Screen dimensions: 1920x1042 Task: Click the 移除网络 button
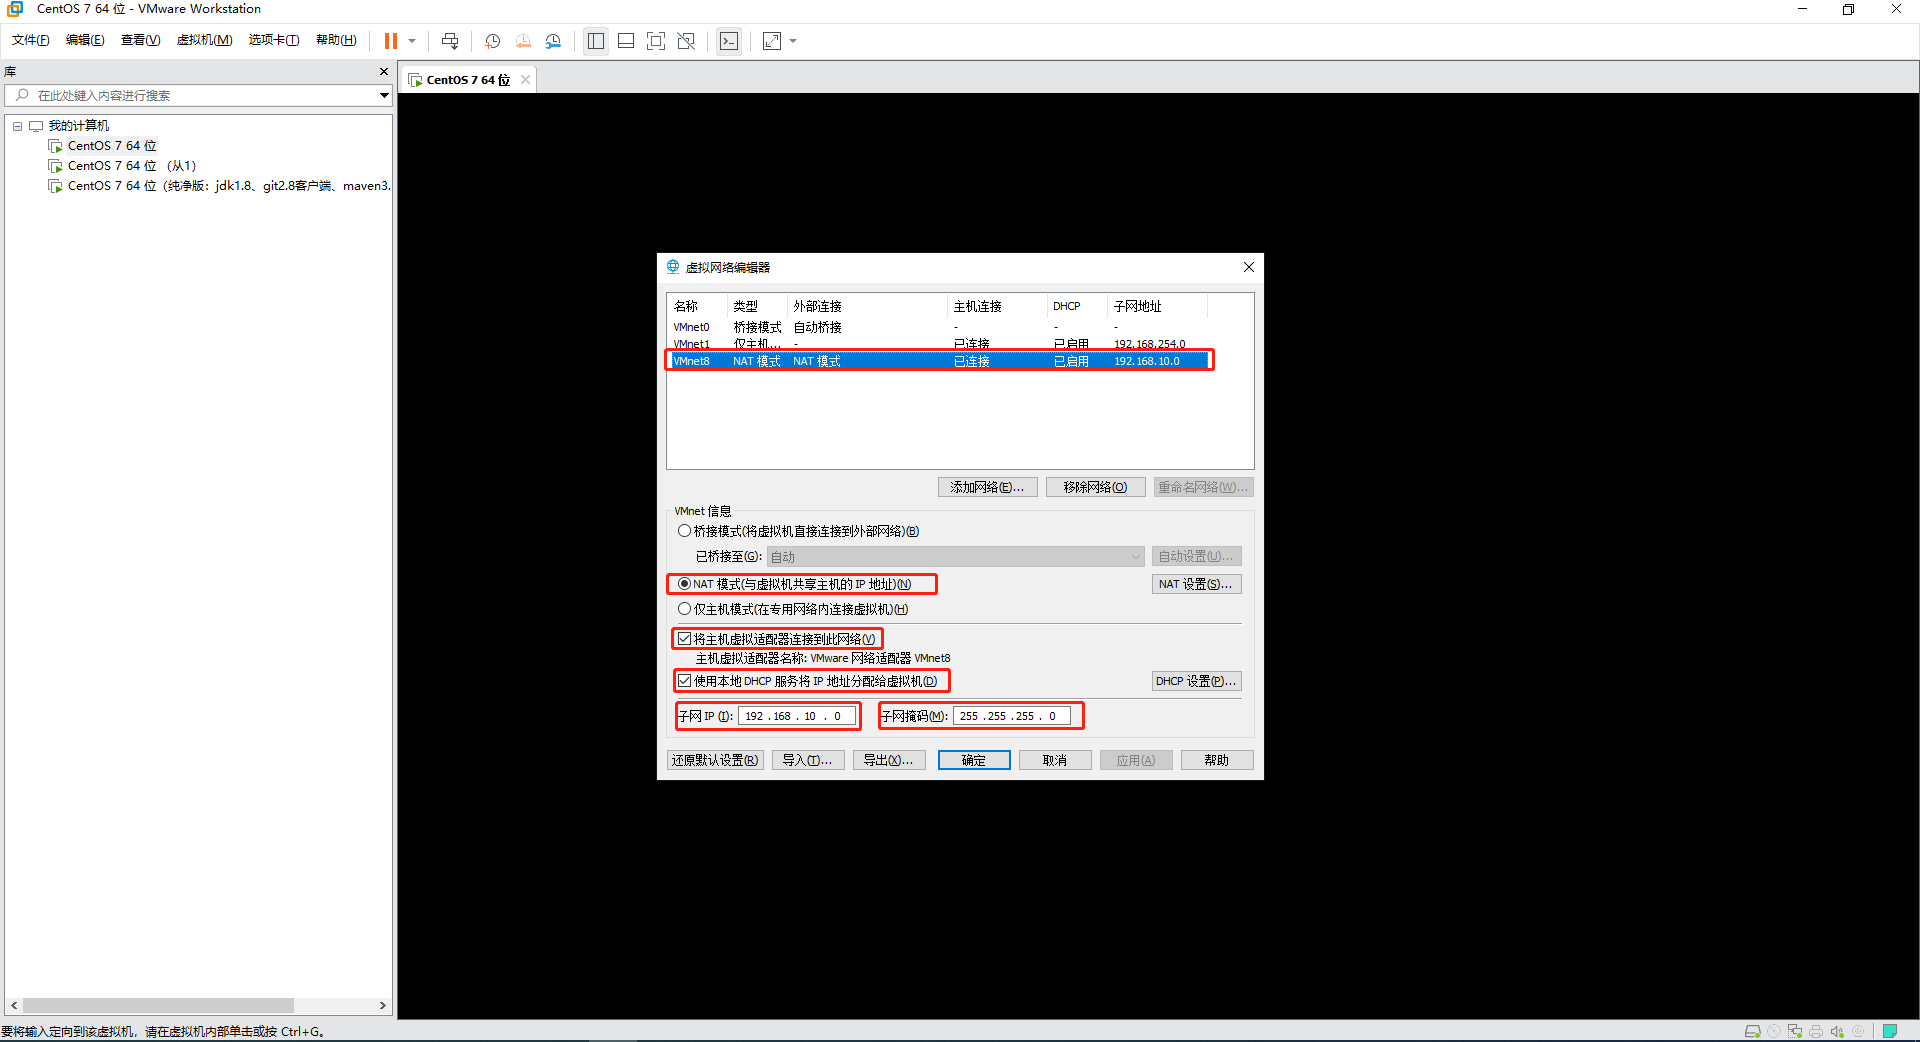pyautogui.click(x=1095, y=487)
